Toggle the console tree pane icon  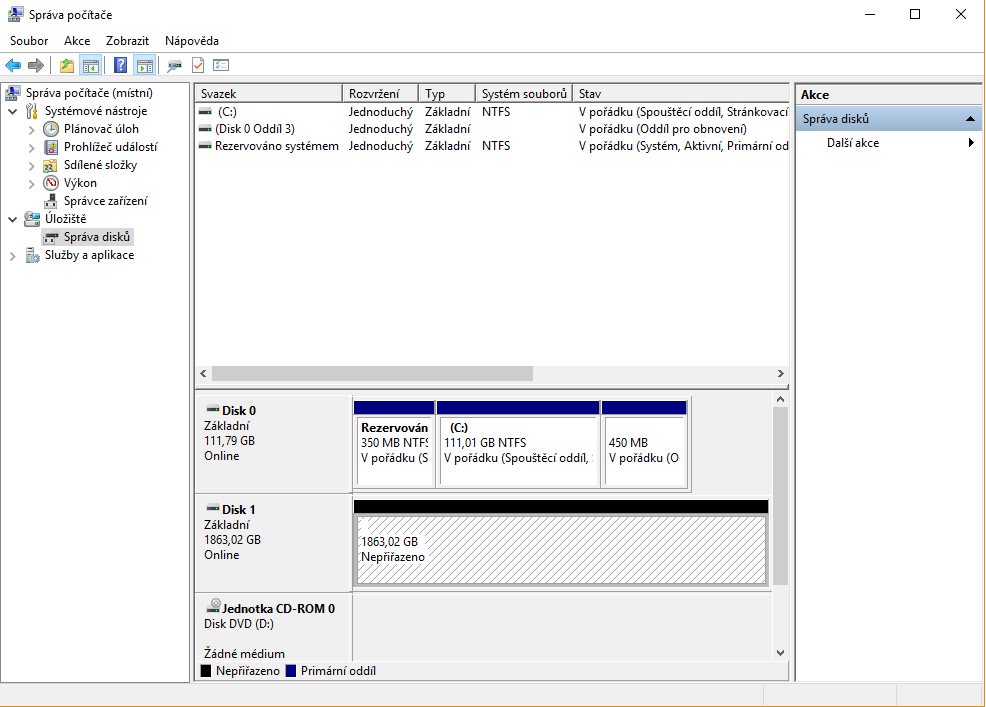tap(91, 66)
